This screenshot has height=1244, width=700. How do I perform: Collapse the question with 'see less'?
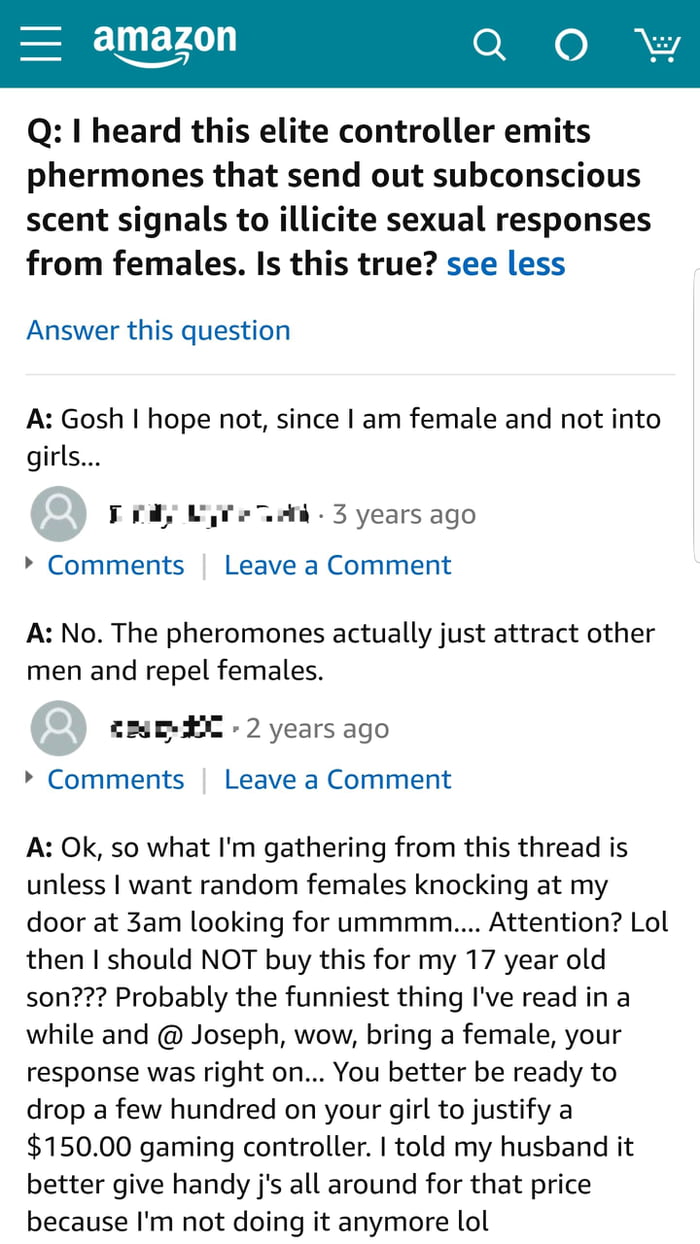point(505,263)
